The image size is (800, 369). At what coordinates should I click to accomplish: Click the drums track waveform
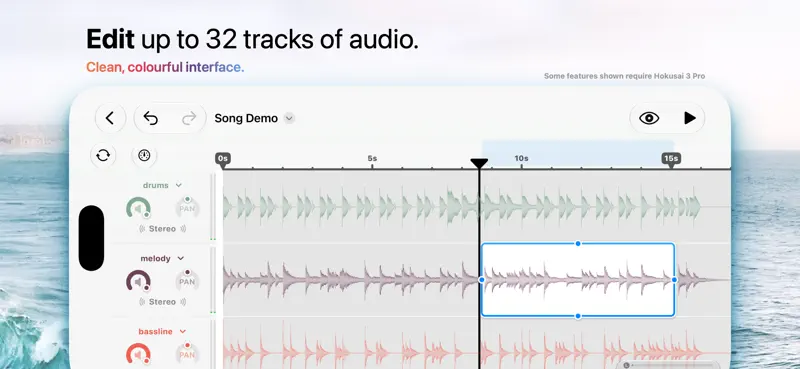tap(462, 207)
